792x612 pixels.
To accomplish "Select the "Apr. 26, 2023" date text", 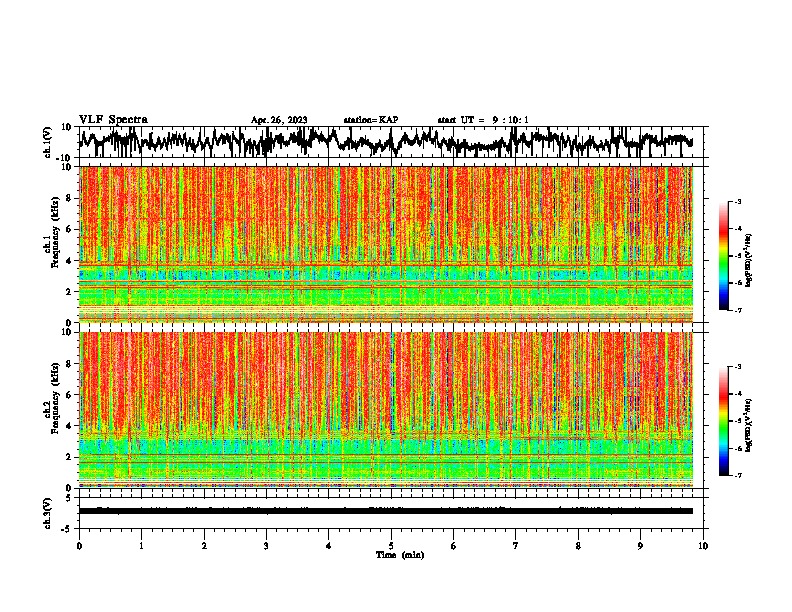I will (279, 120).
